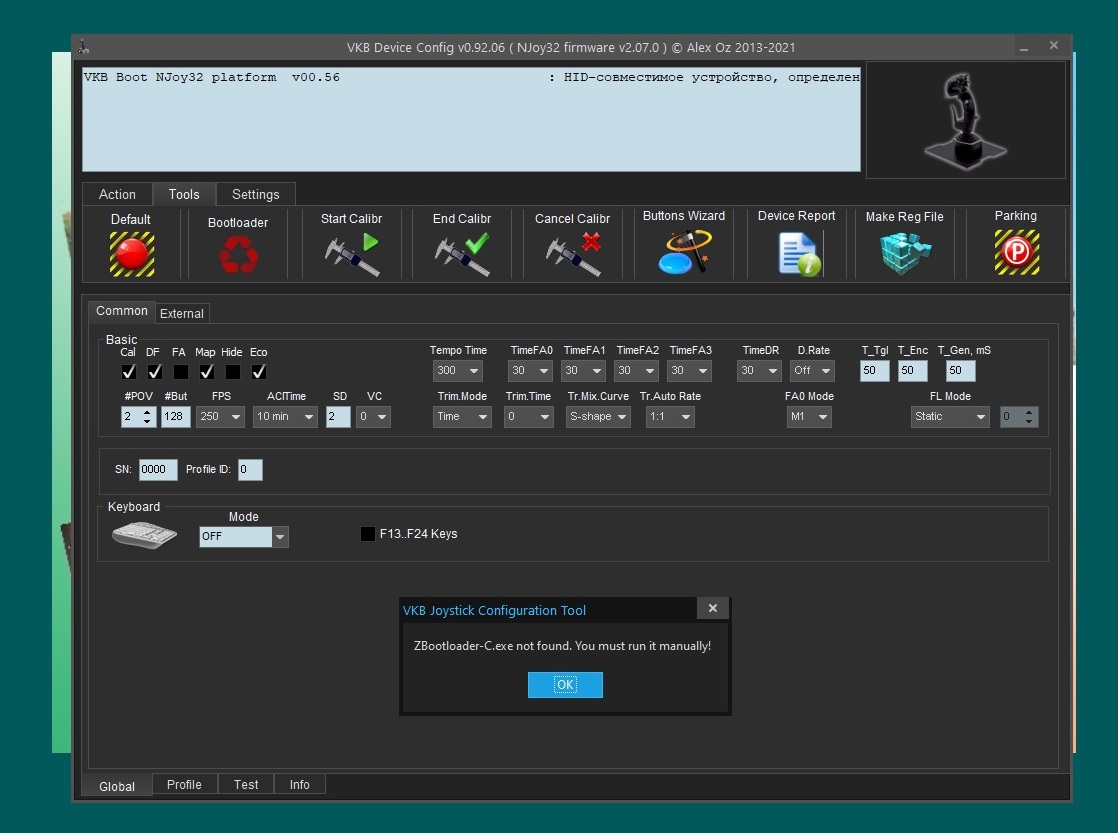
Task: Launch the Buttons Wizard icon
Action: (684, 252)
